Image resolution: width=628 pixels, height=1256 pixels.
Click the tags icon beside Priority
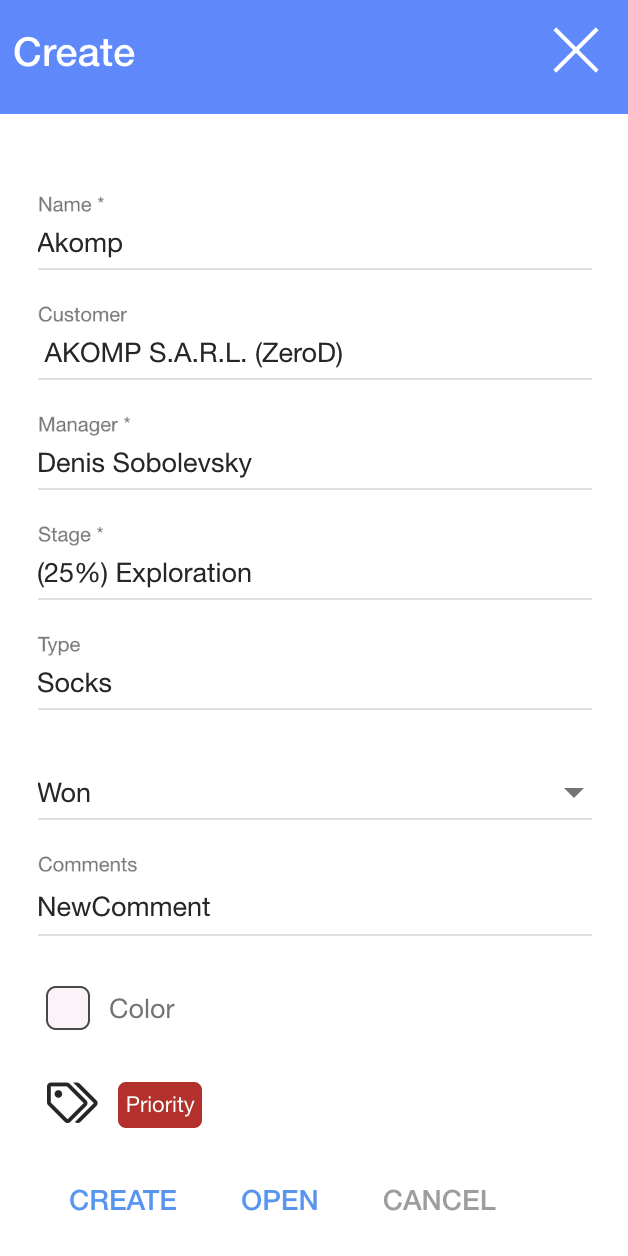coord(72,1104)
